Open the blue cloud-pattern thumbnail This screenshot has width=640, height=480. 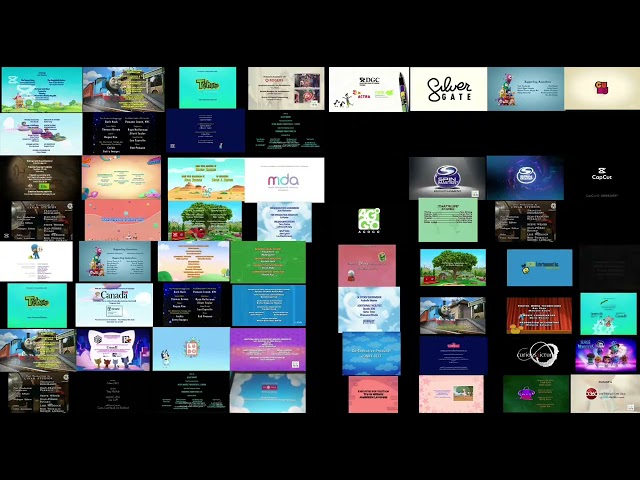pos(371,354)
